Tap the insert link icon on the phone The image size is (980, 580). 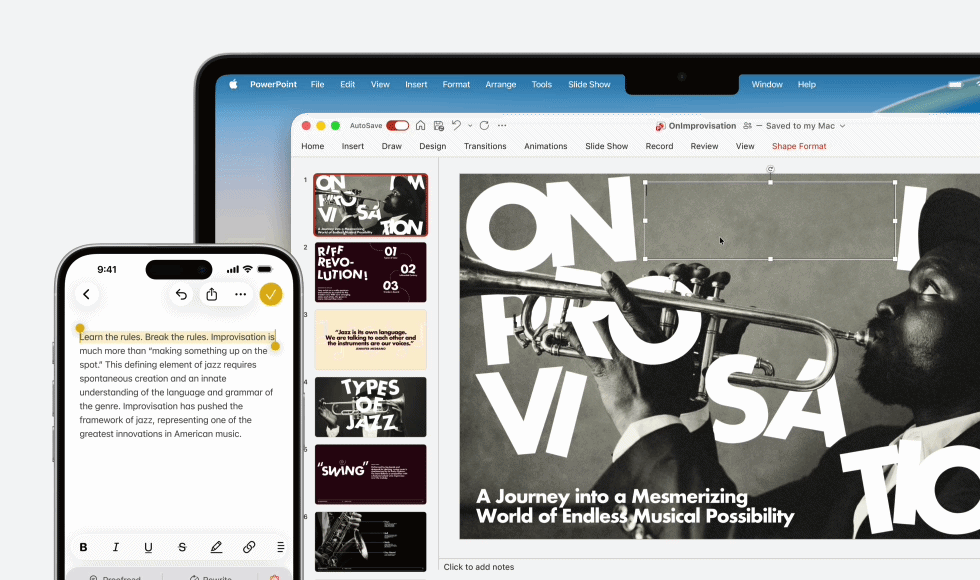click(x=249, y=548)
